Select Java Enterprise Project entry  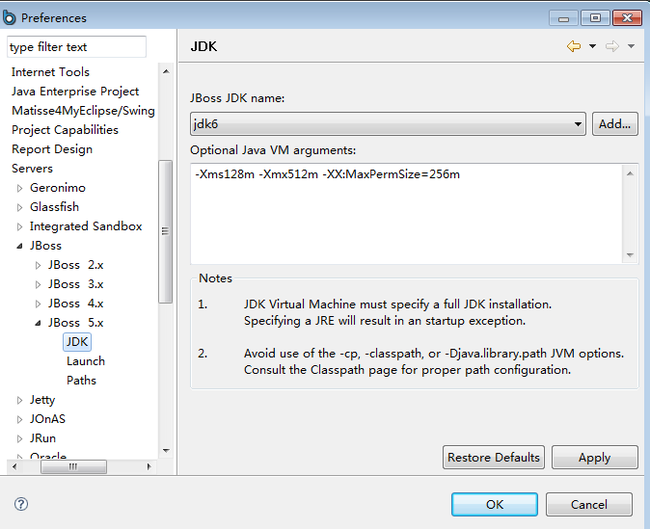[75, 91]
